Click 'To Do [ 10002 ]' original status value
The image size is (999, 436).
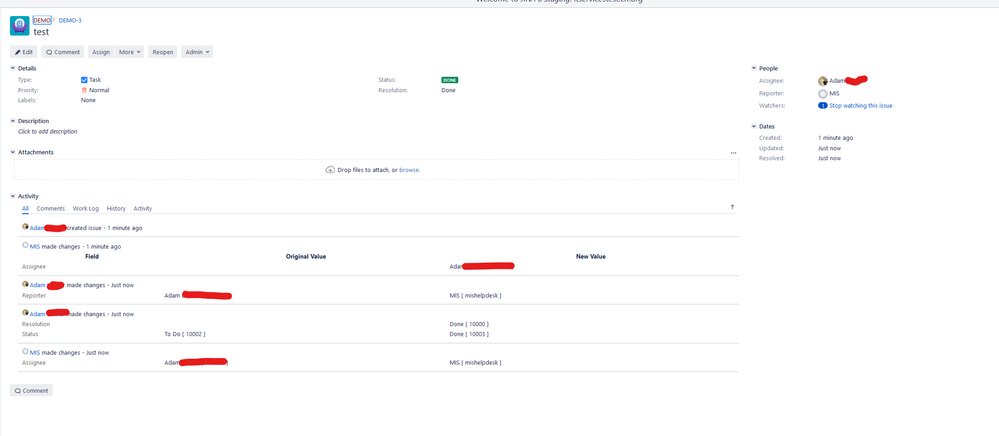185,334
